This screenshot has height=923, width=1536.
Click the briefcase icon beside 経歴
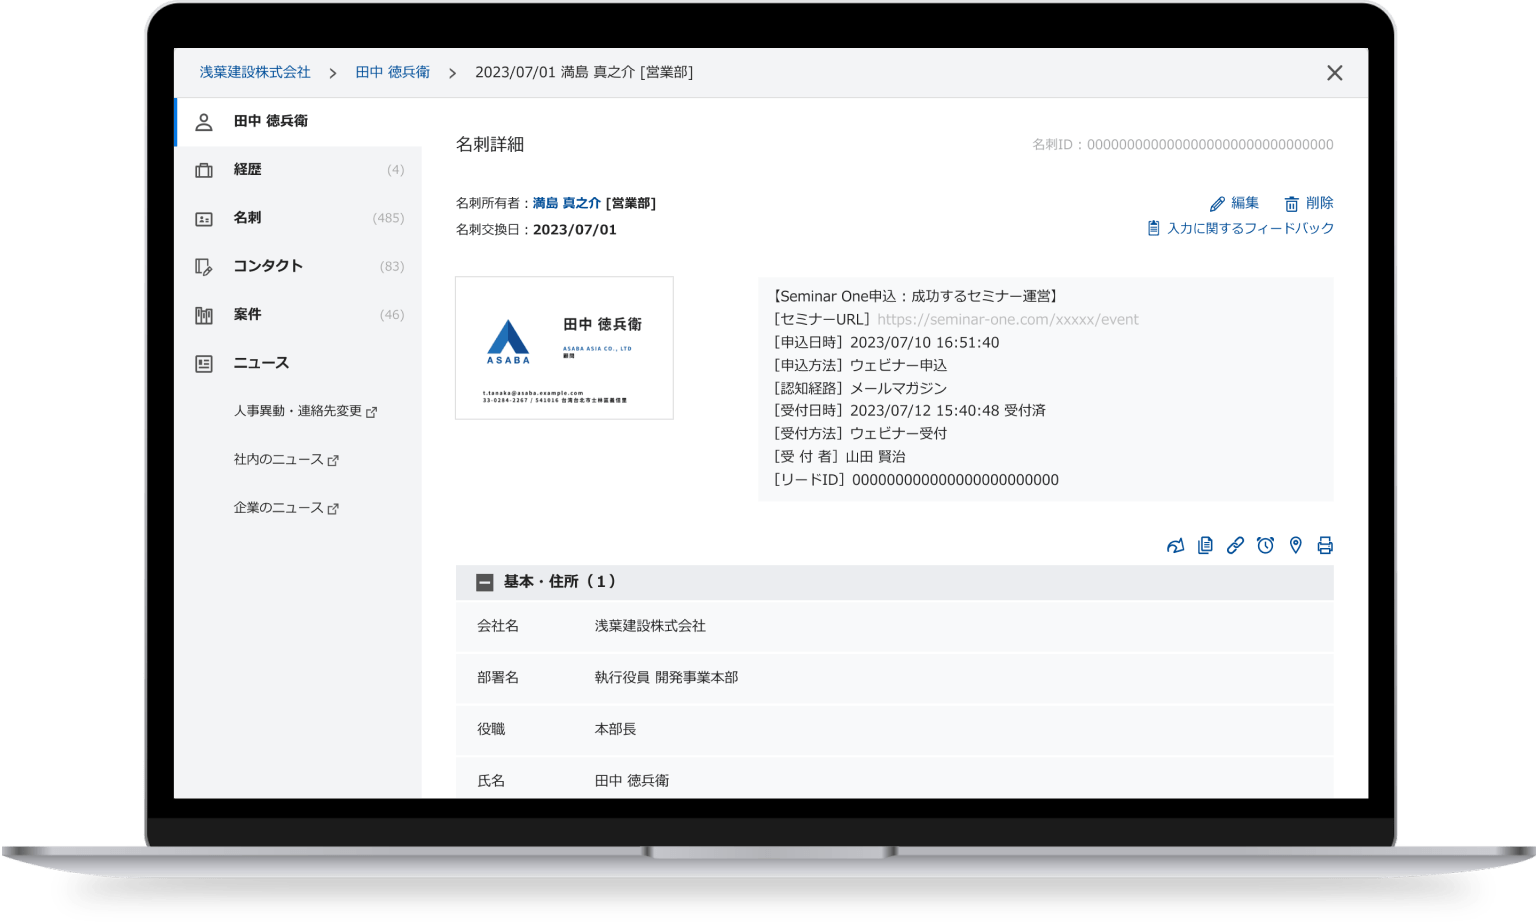point(204,170)
